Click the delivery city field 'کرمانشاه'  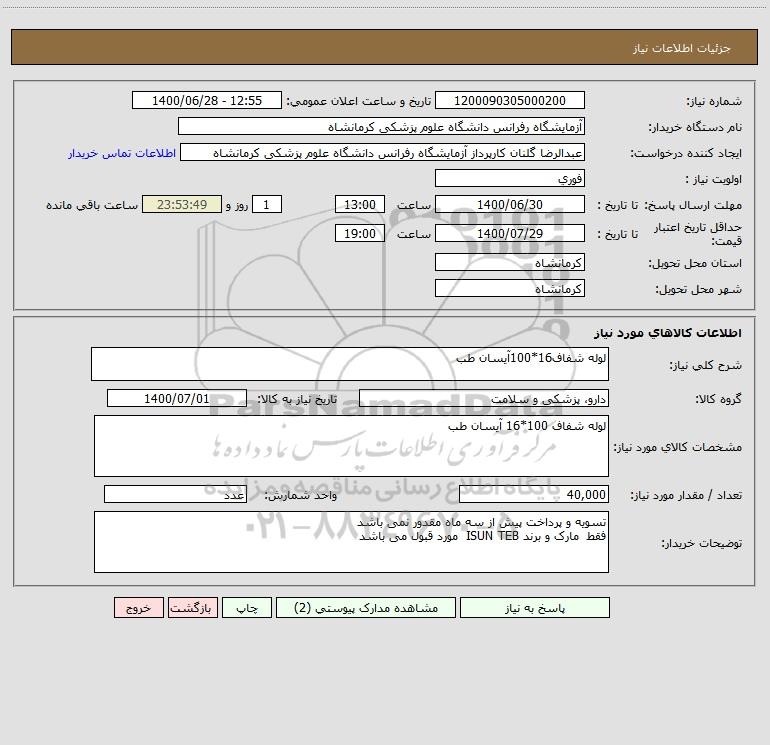[x=510, y=288]
